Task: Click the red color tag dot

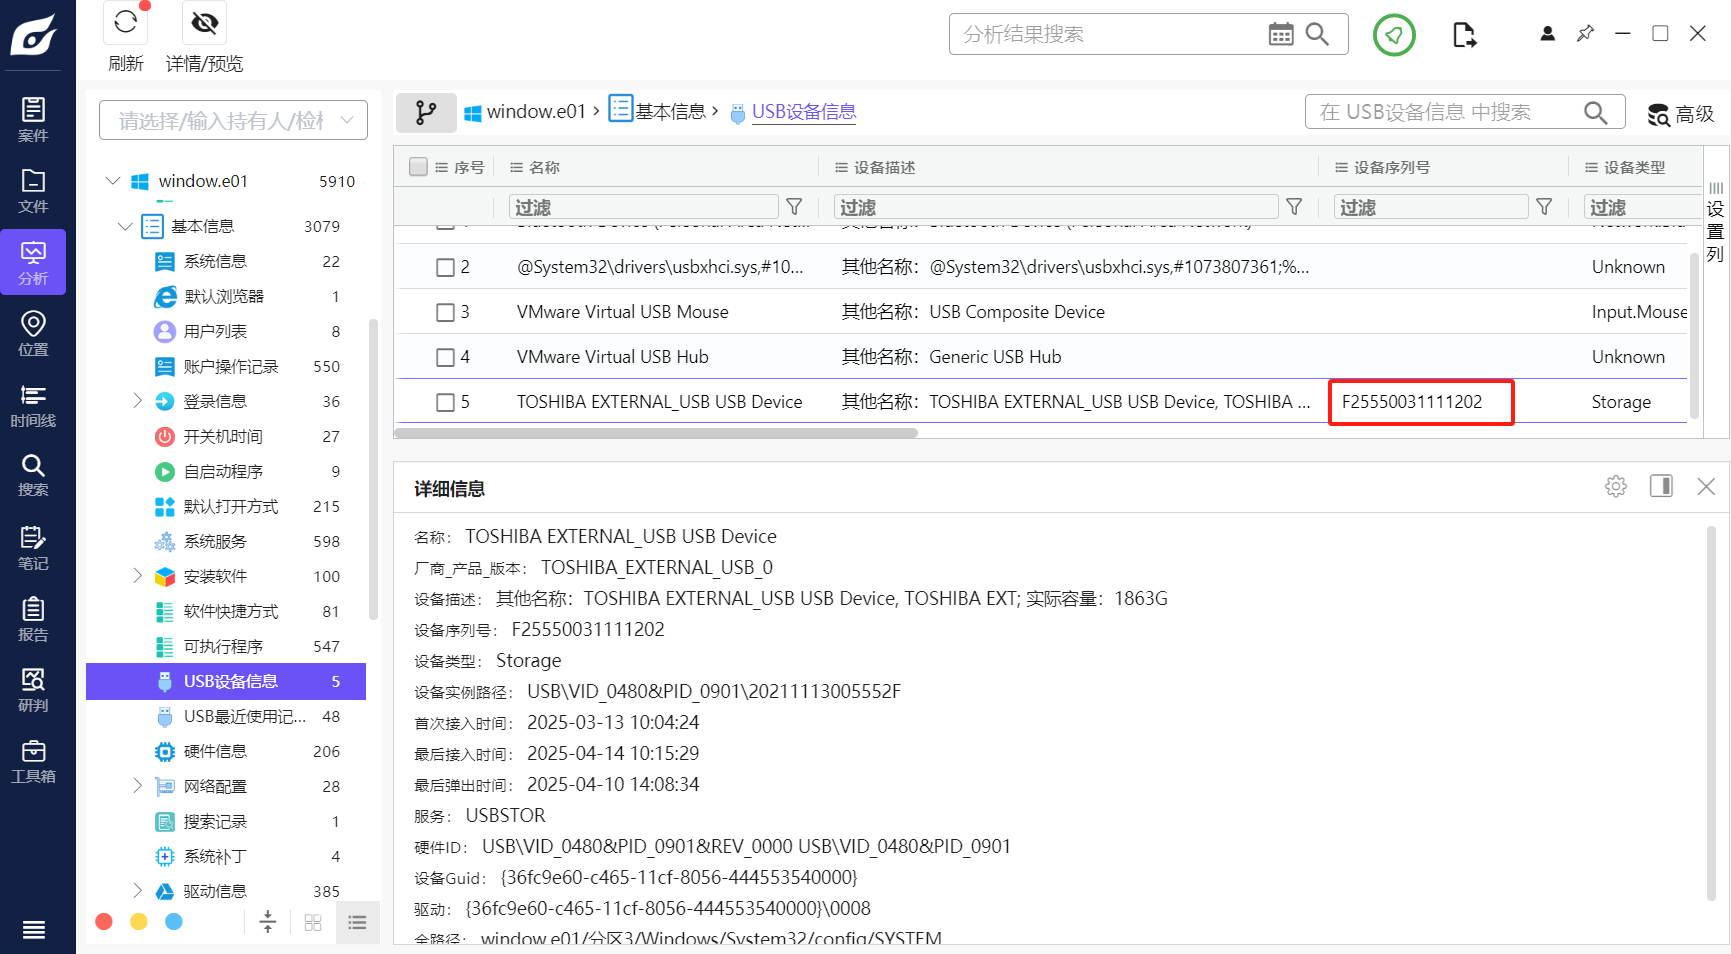Action: [104, 921]
